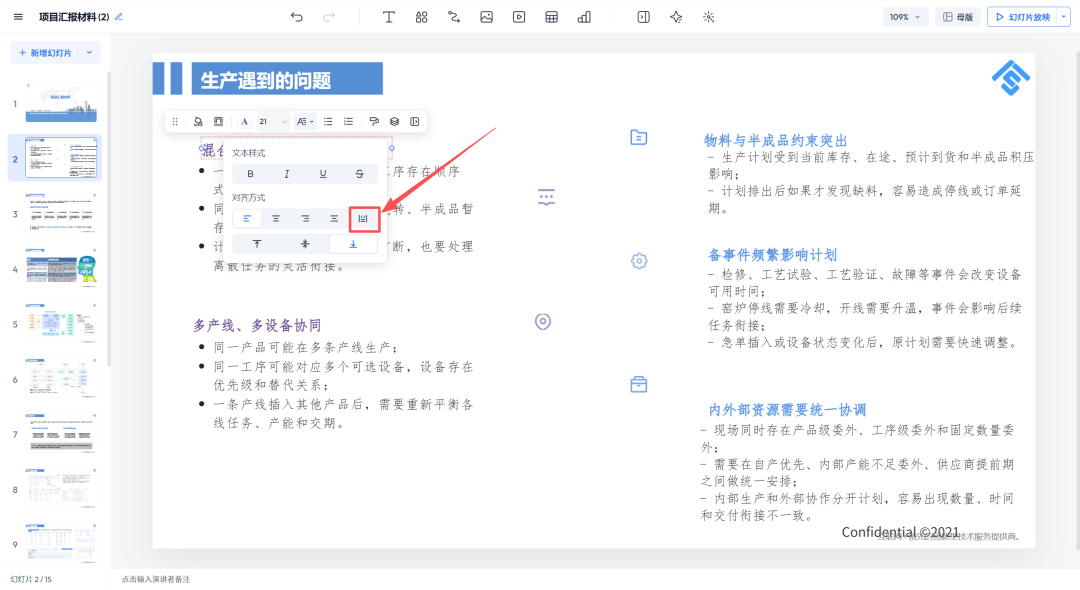Insert a text box
This screenshot has height=590, width=1080.
click(x=388, y=17)
